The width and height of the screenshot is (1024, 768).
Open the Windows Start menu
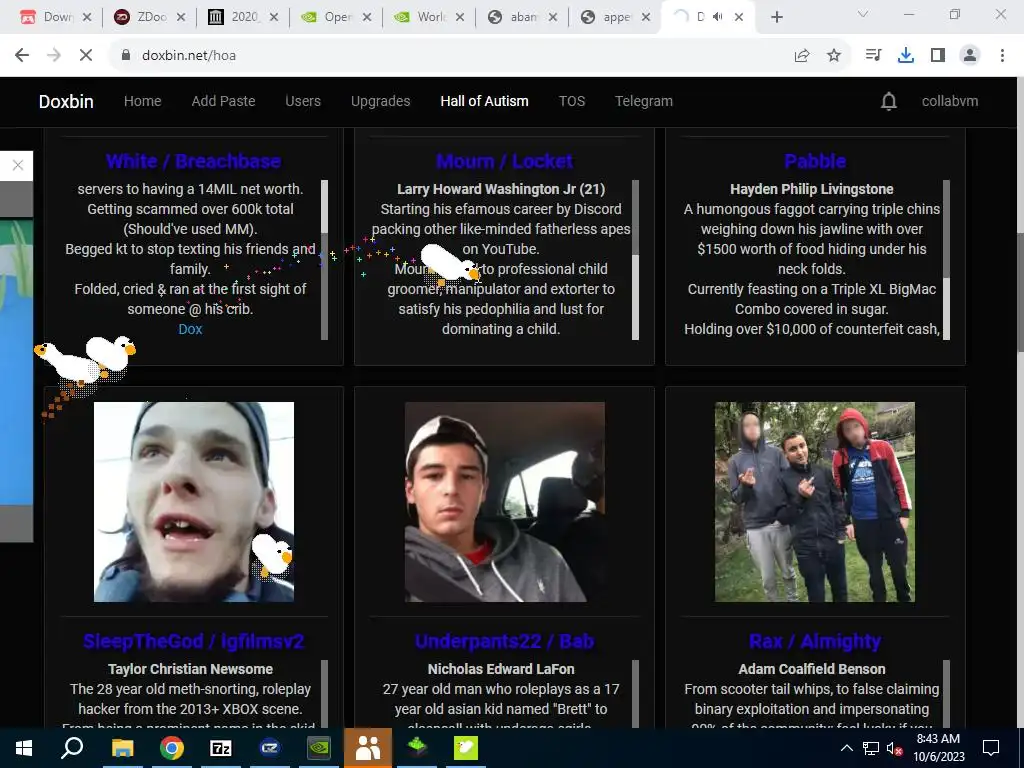click(x=24, y=748)
